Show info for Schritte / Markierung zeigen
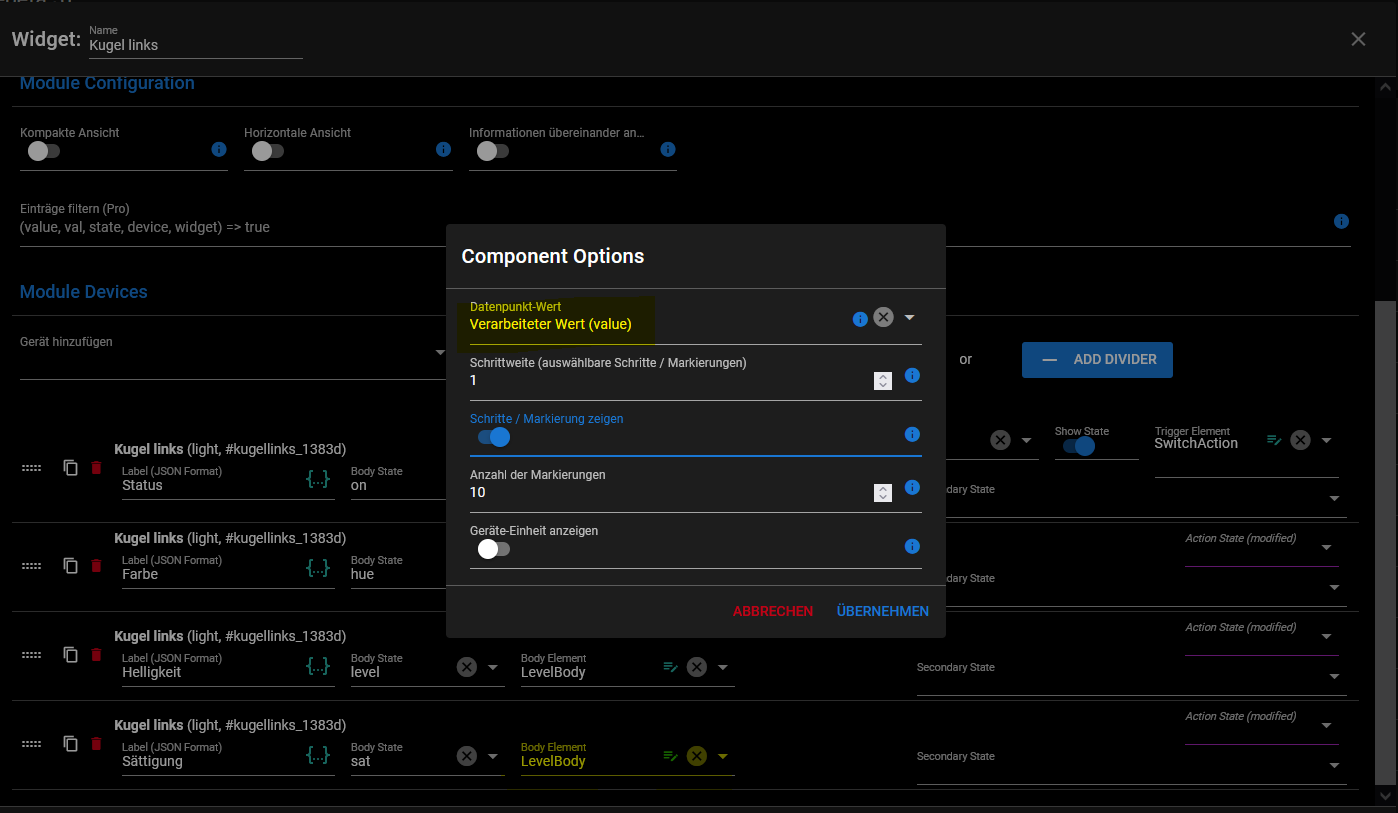 coord(912,434)
